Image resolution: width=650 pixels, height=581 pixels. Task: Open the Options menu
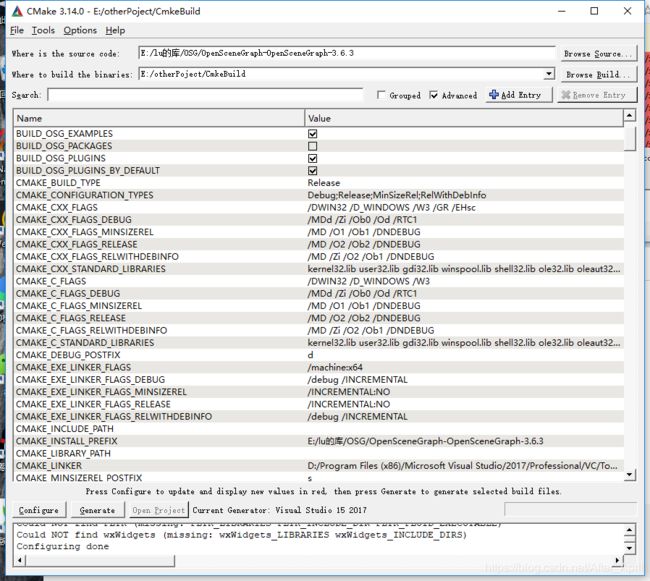coord(80,30)
